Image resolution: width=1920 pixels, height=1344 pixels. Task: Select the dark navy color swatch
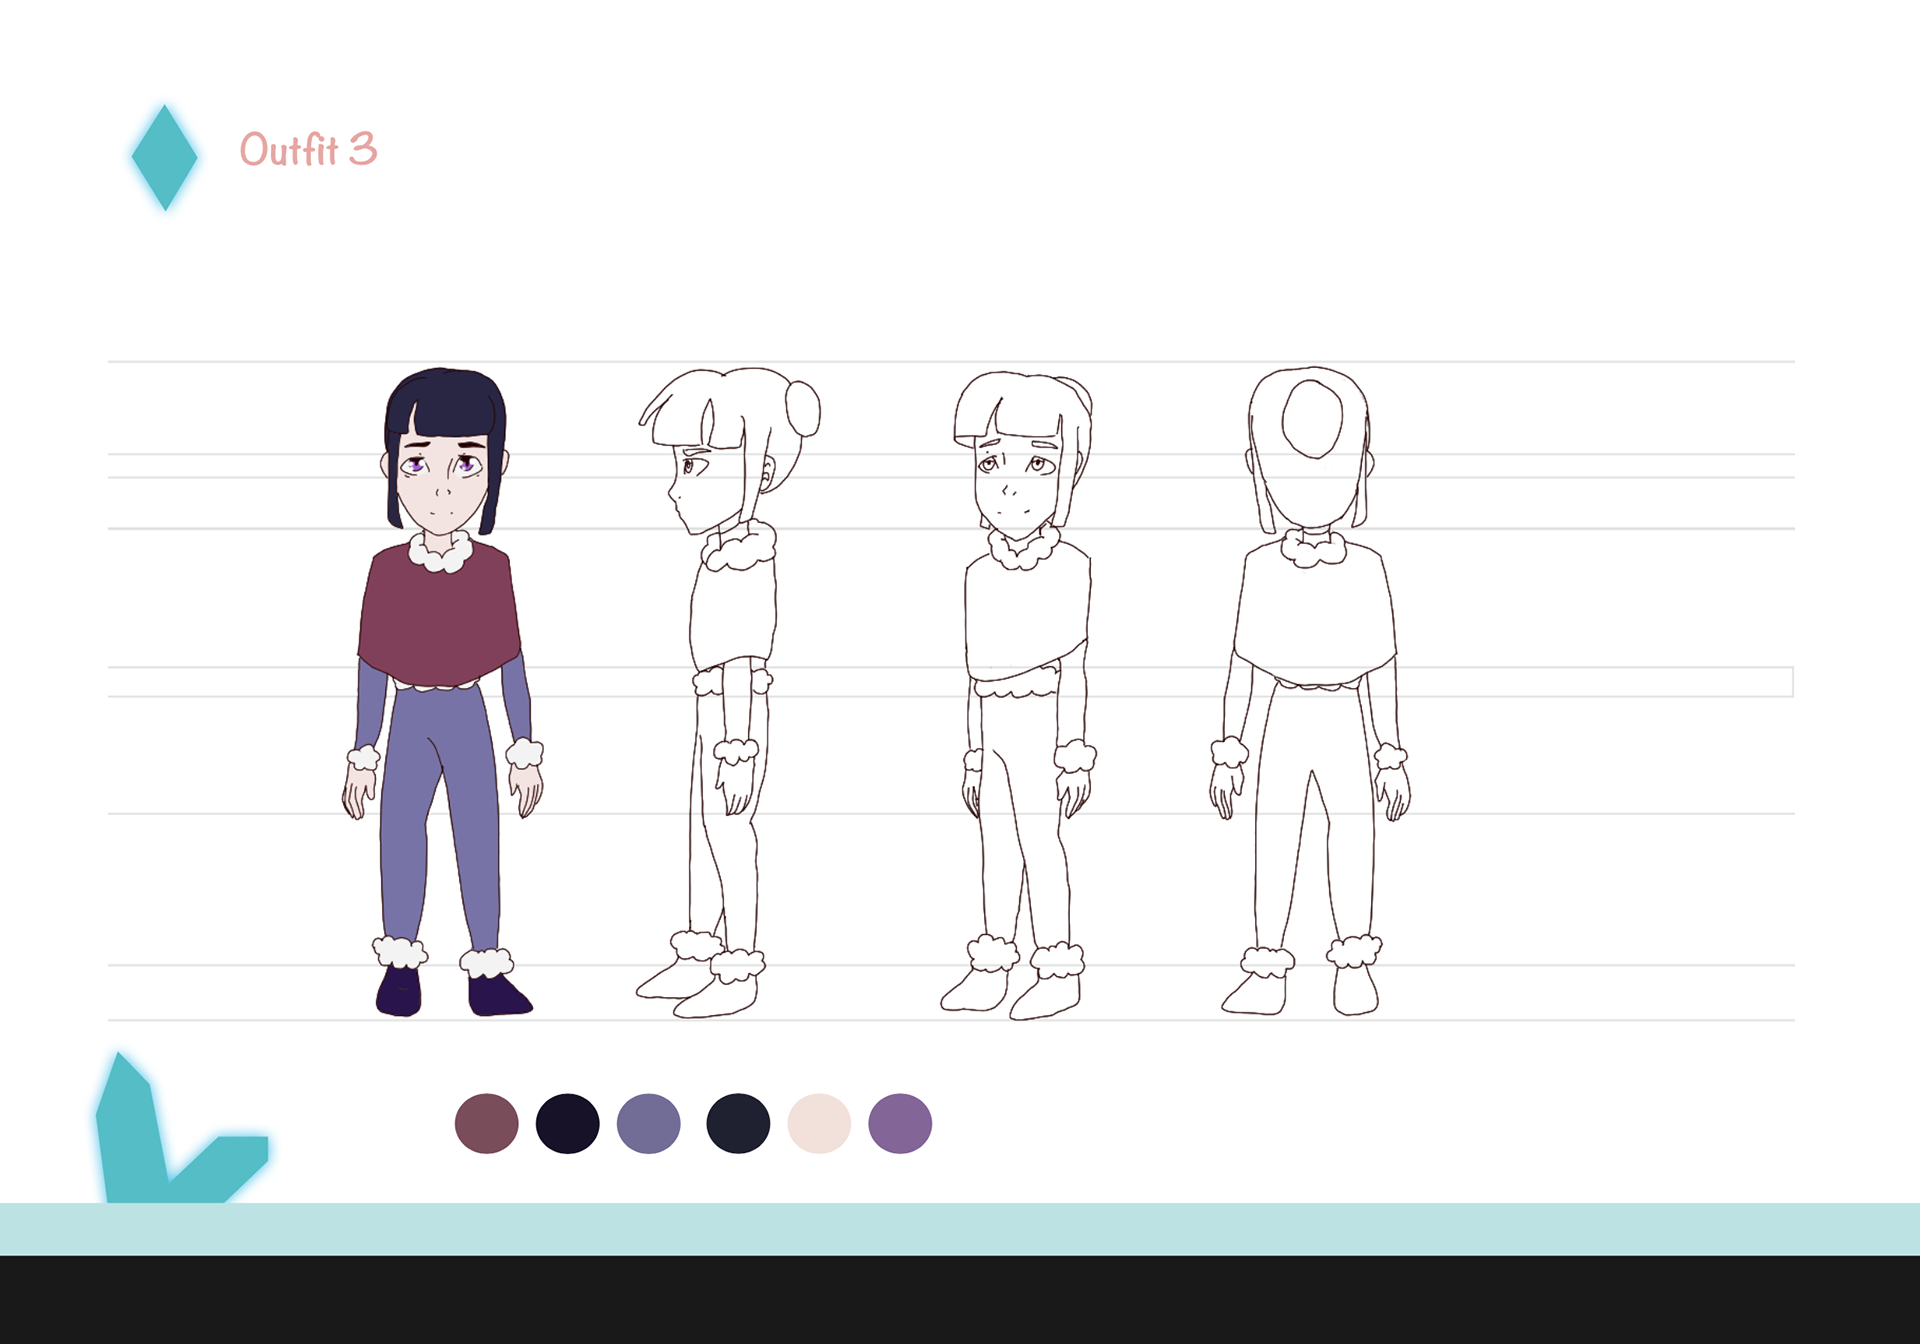pos(738,1123)
